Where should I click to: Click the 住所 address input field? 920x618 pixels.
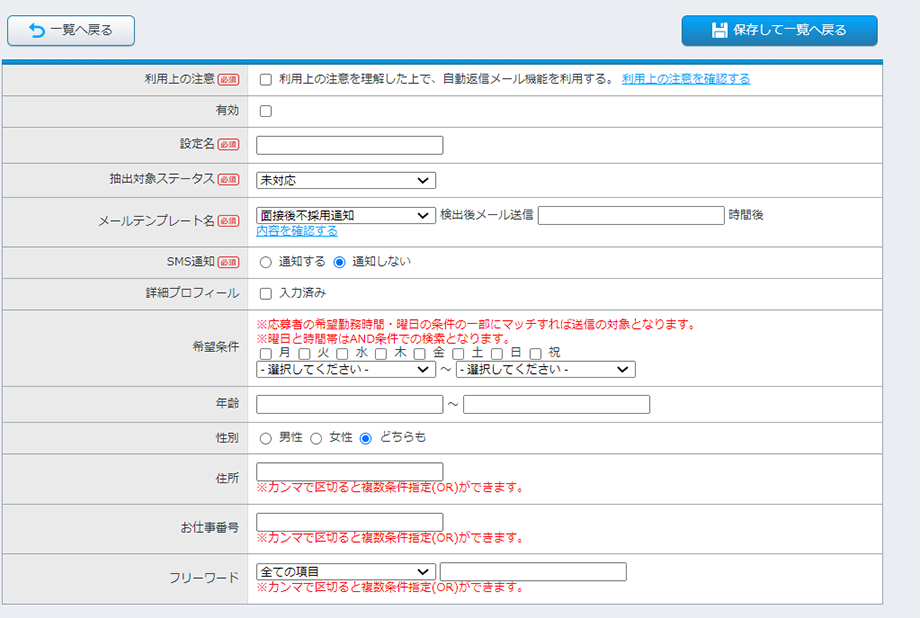click(349, 472)
